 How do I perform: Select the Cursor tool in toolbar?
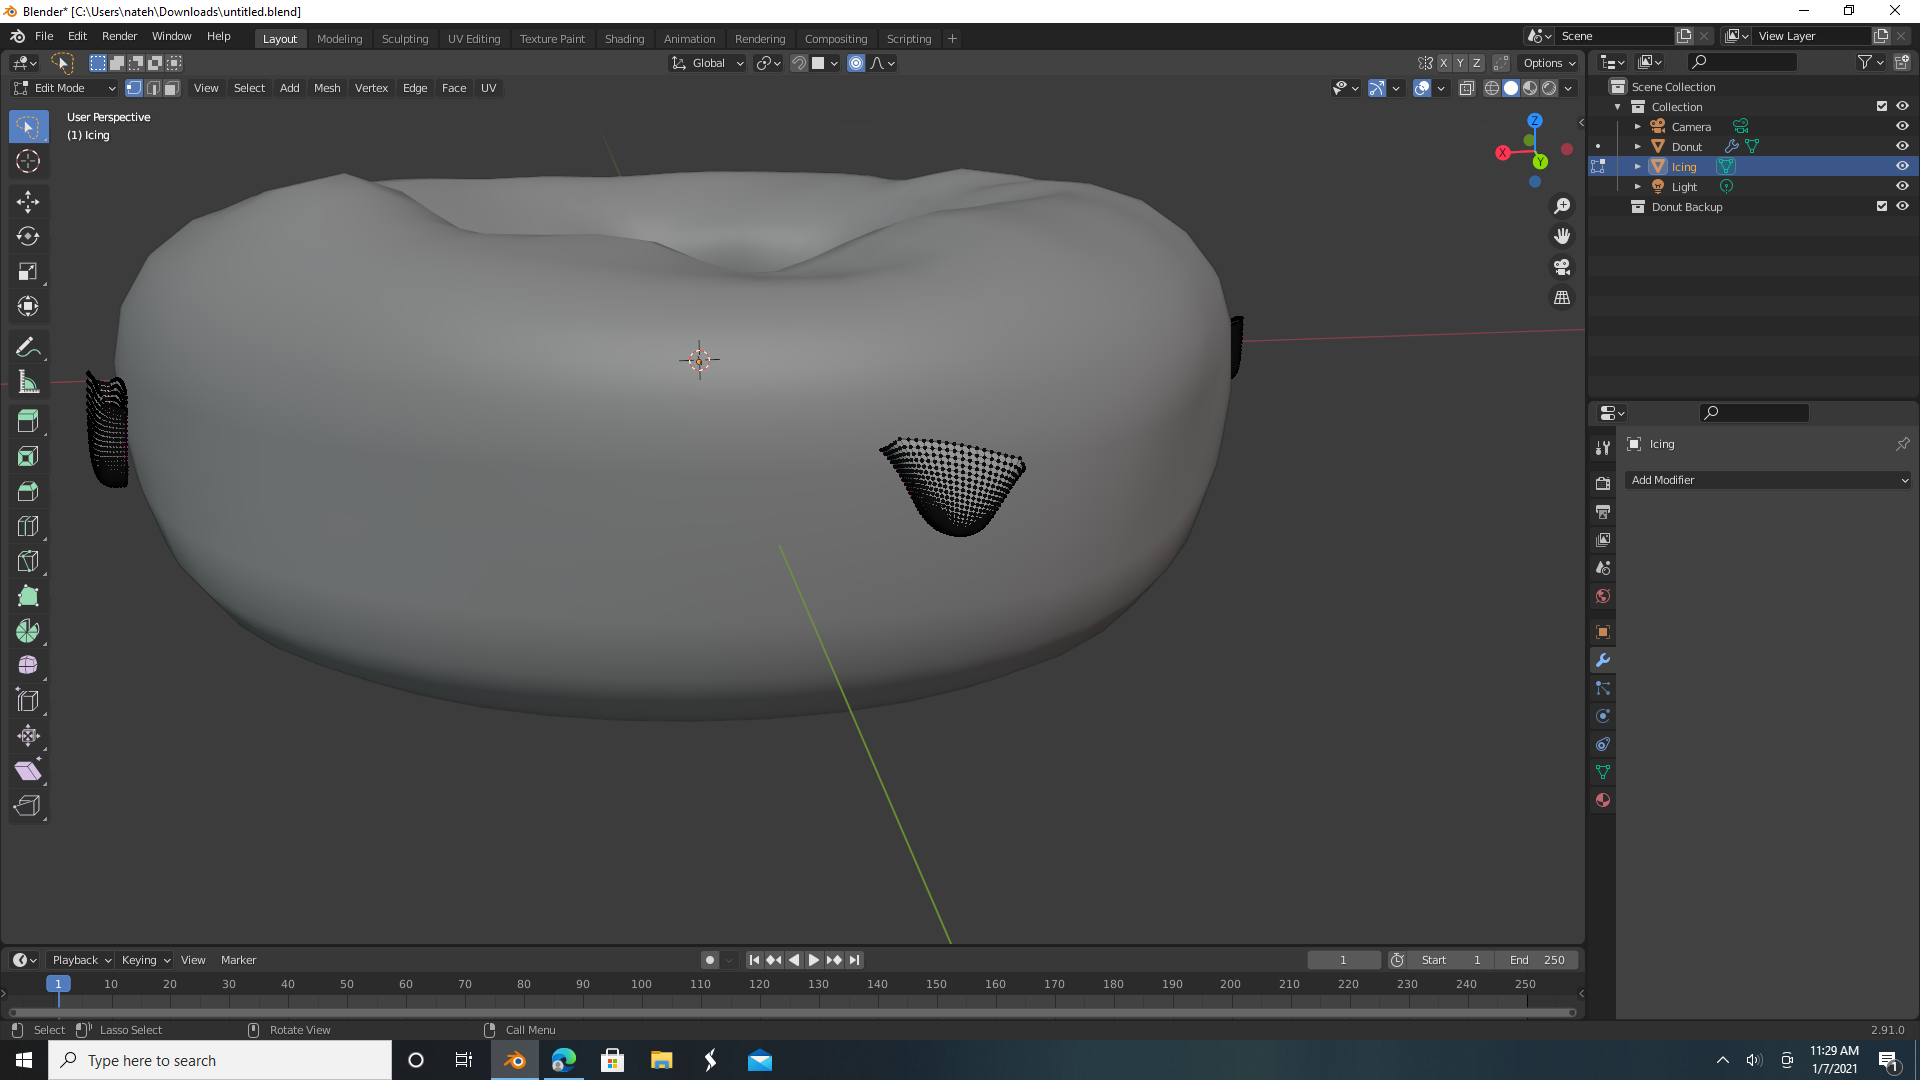click(28, 161)
